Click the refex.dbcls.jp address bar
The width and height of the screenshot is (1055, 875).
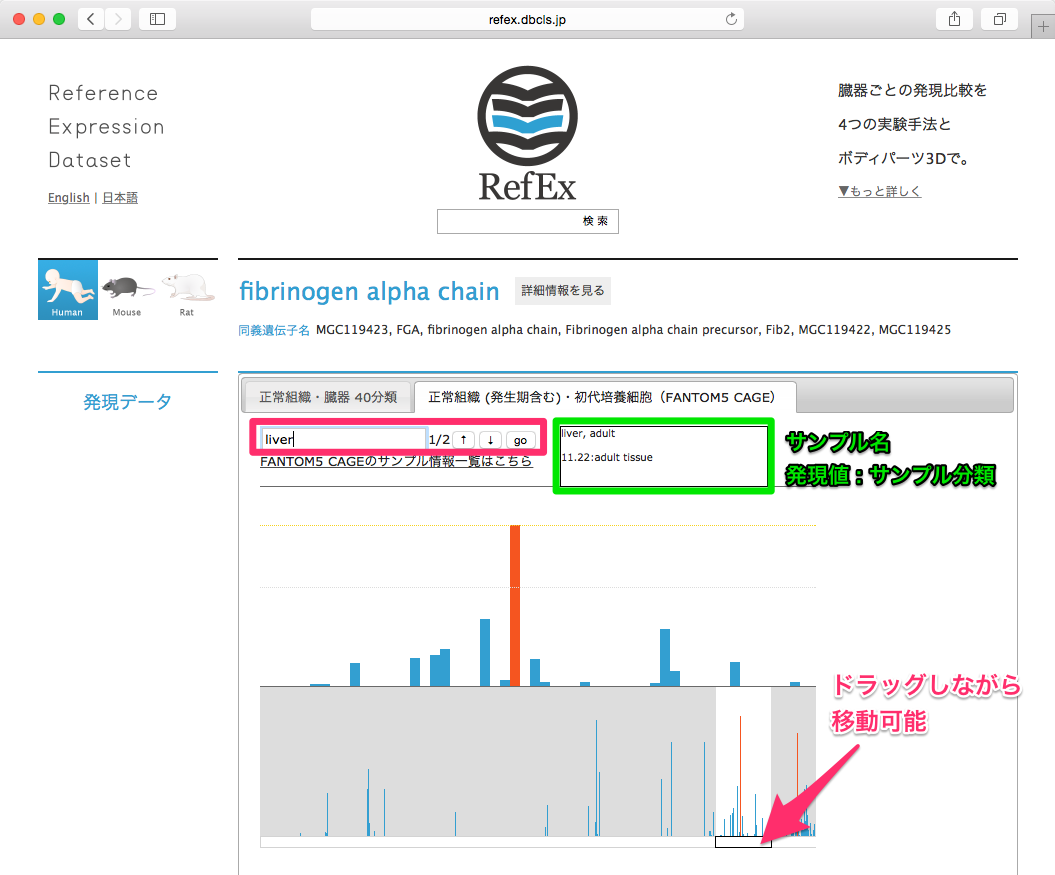click(x=527, y=20)
